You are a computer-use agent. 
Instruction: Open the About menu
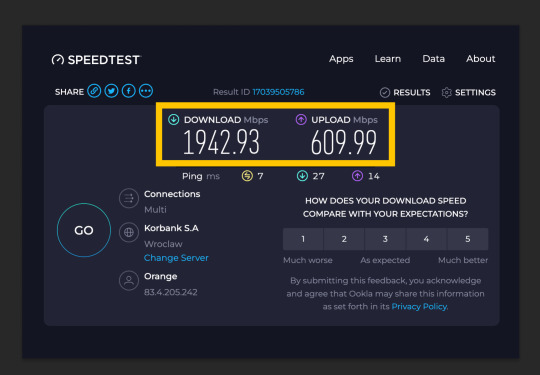click(x=481, y=59)
